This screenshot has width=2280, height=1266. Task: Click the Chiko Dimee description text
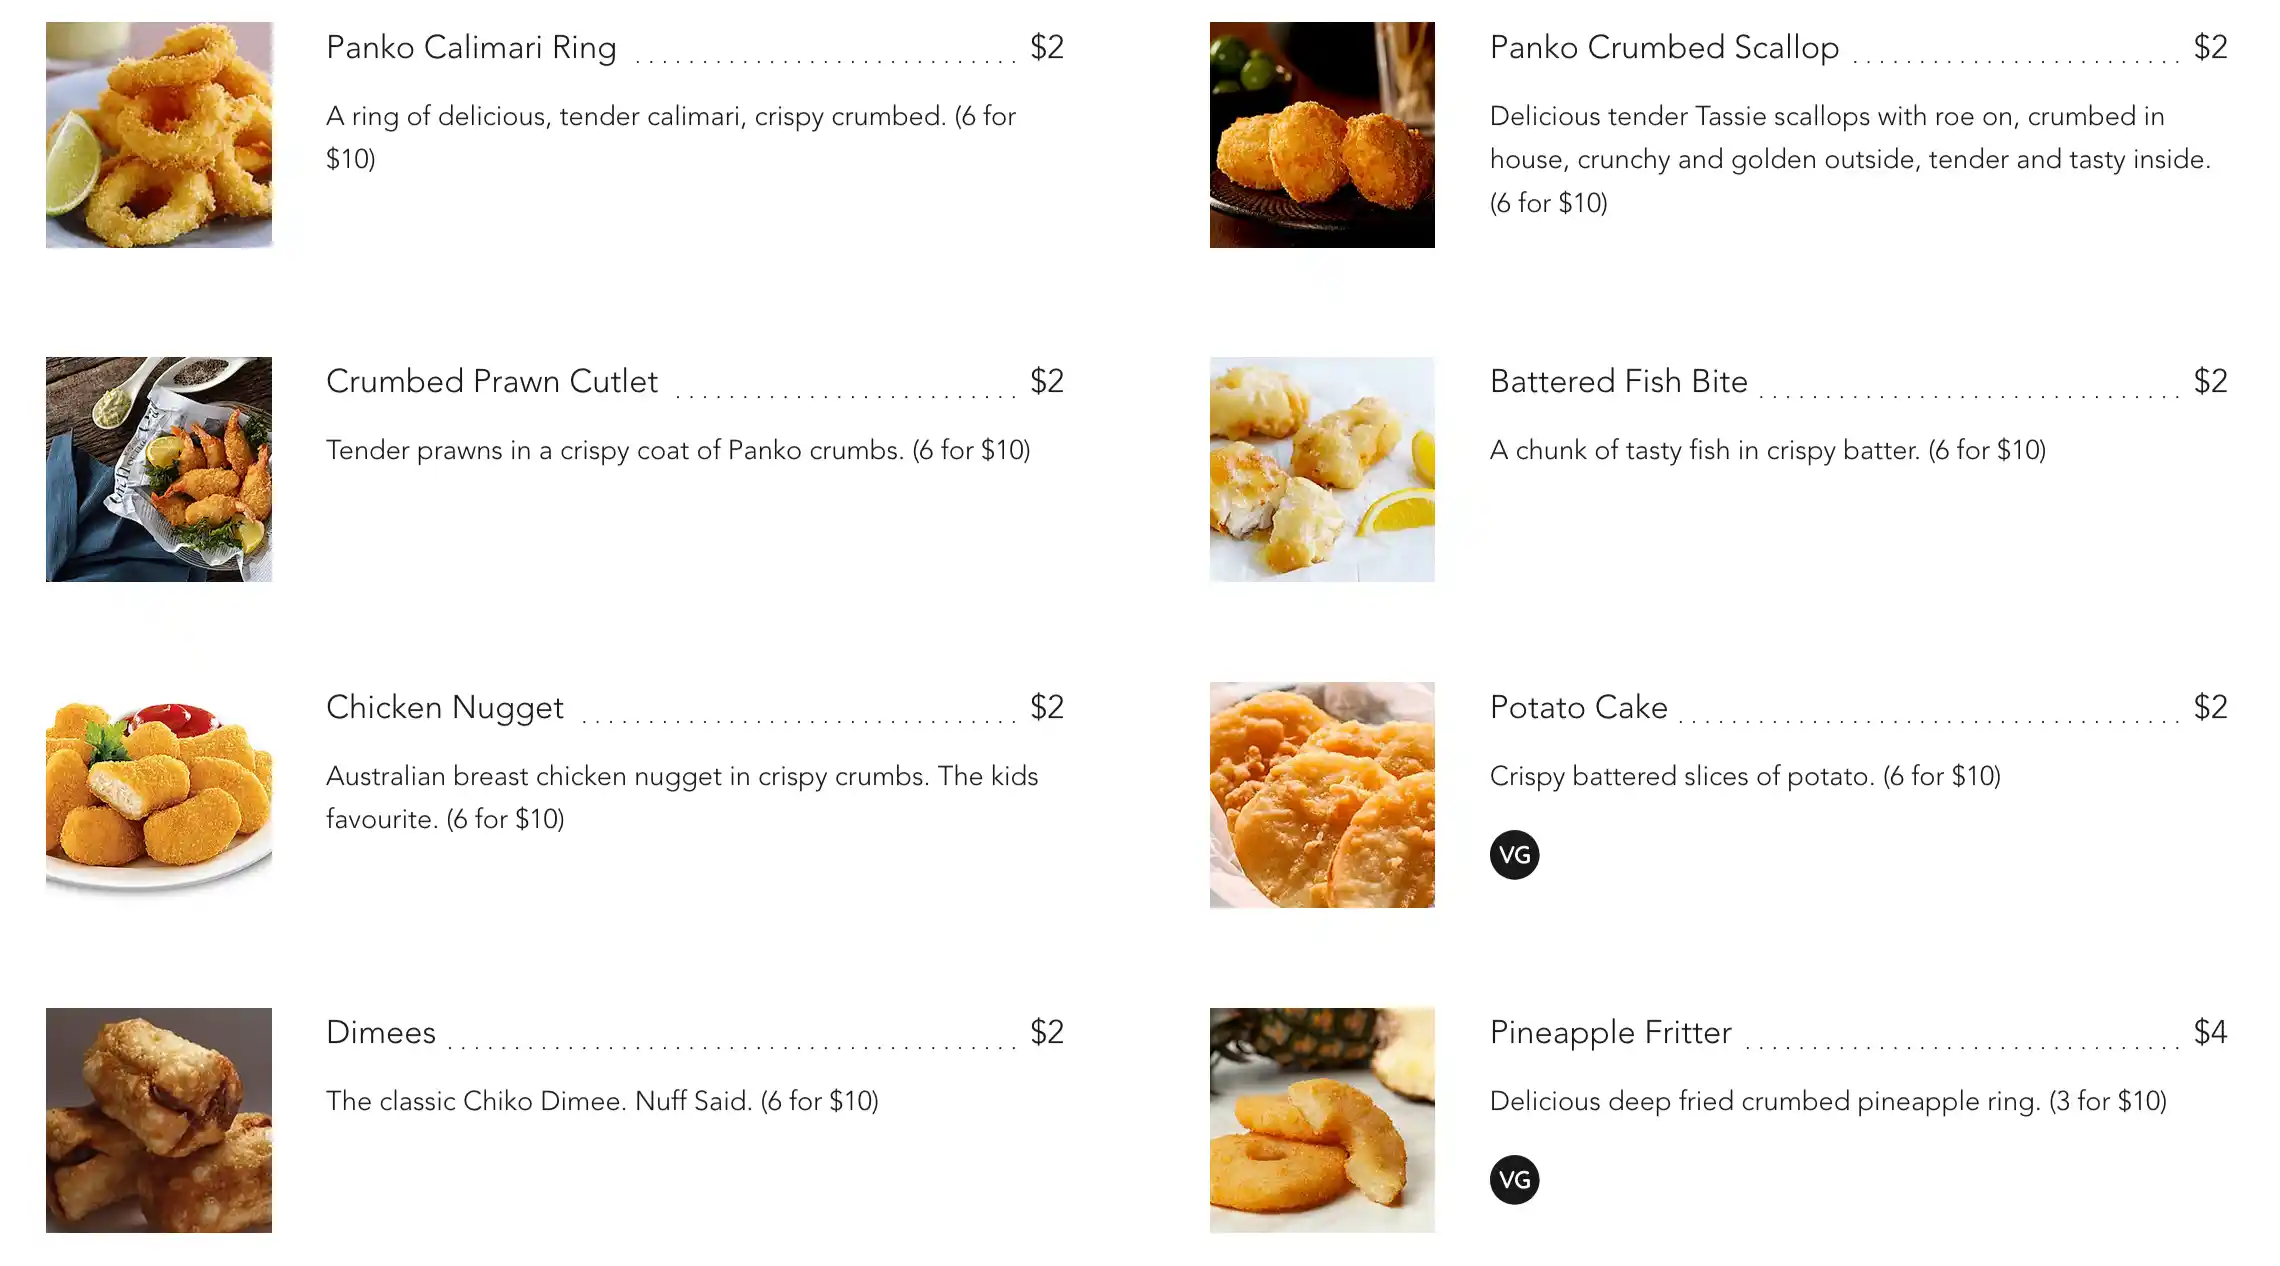point(602,1101)
